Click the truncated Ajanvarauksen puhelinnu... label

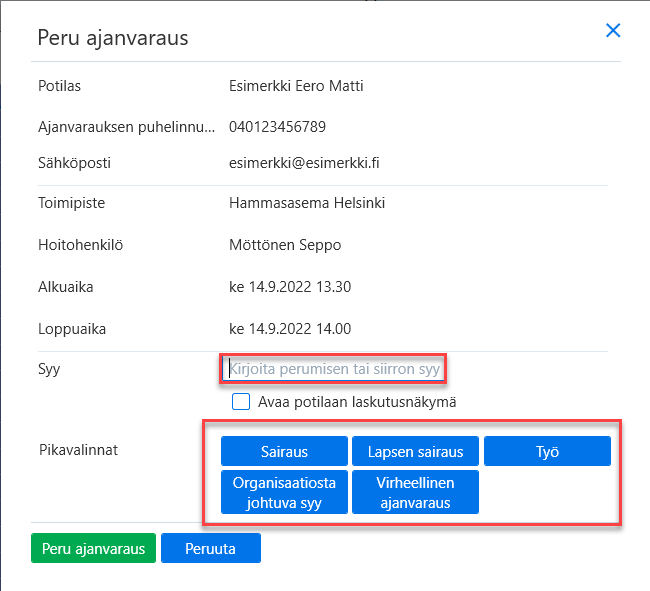coord(126,127)
